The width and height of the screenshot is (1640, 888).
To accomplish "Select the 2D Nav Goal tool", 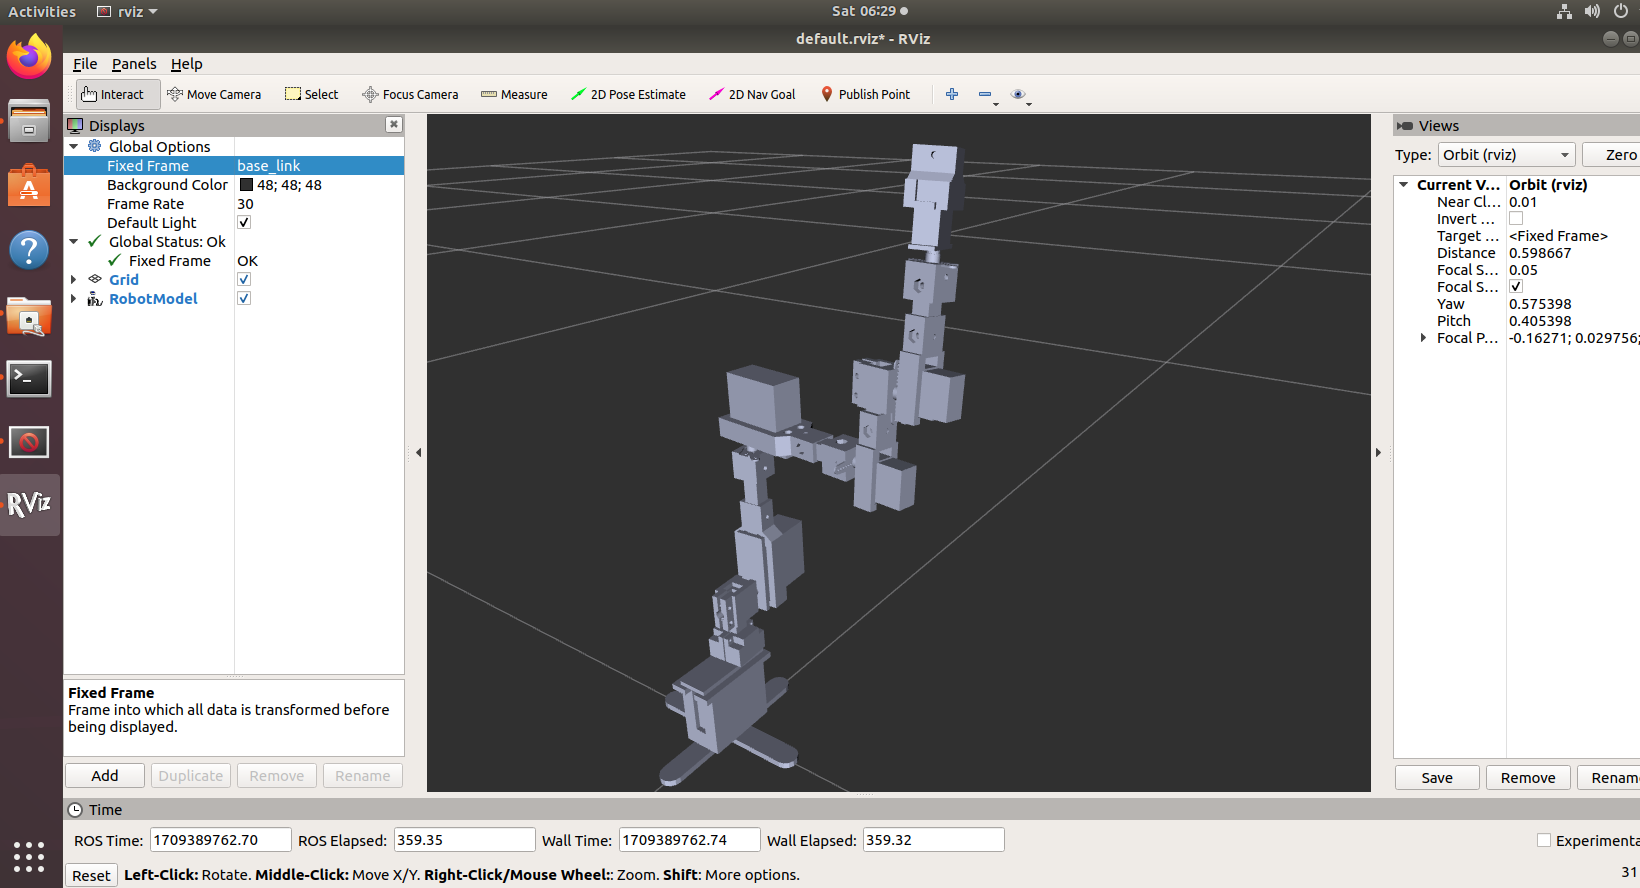I will (x=752, y=94).
